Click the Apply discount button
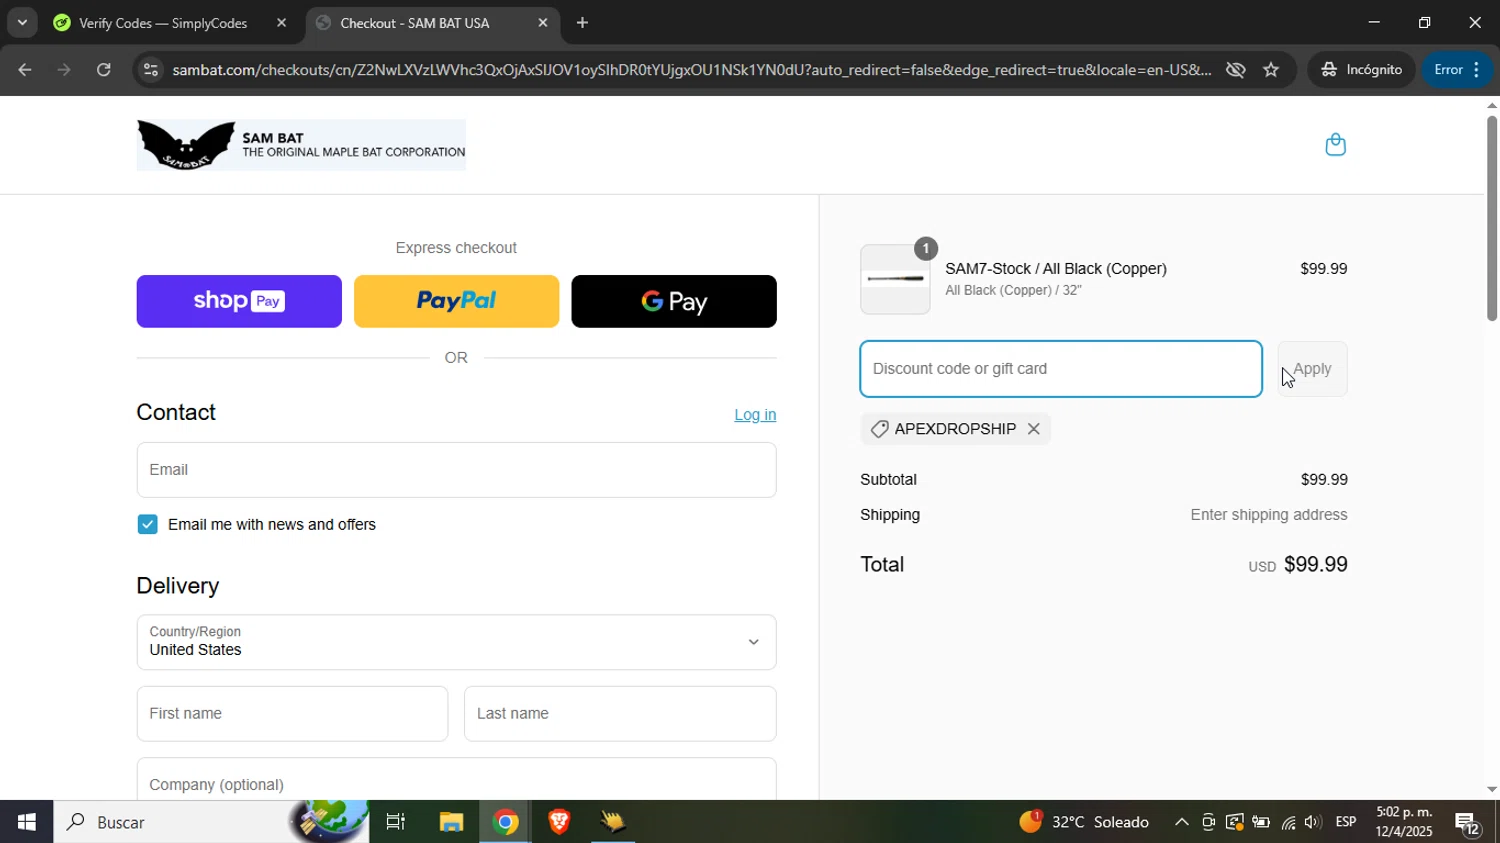1500x843 pixels. 1312,369
